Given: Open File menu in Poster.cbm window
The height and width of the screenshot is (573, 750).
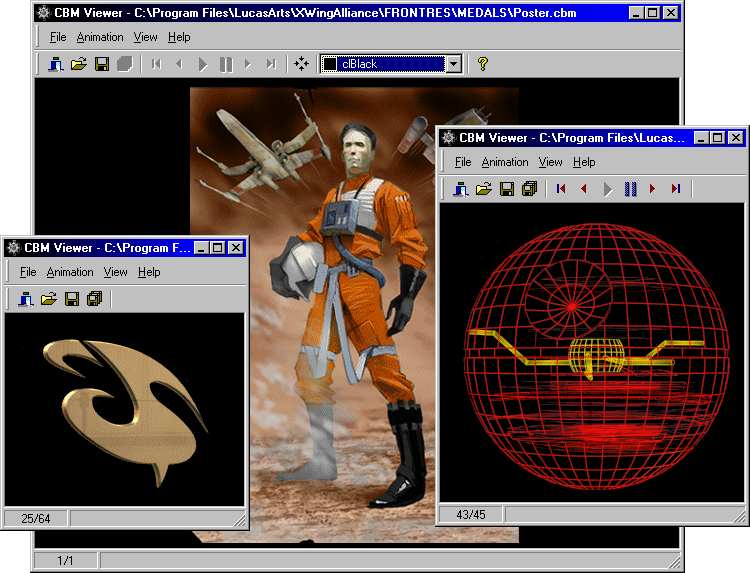Looking at the screenshot, I should [x=58, y=37].
